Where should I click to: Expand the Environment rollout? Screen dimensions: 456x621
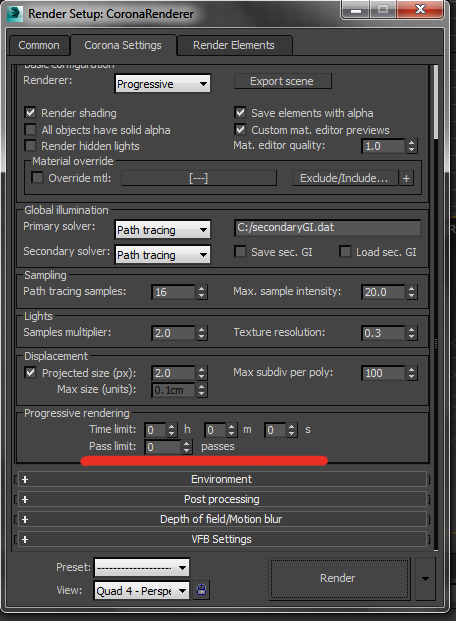tap(221, 479)
